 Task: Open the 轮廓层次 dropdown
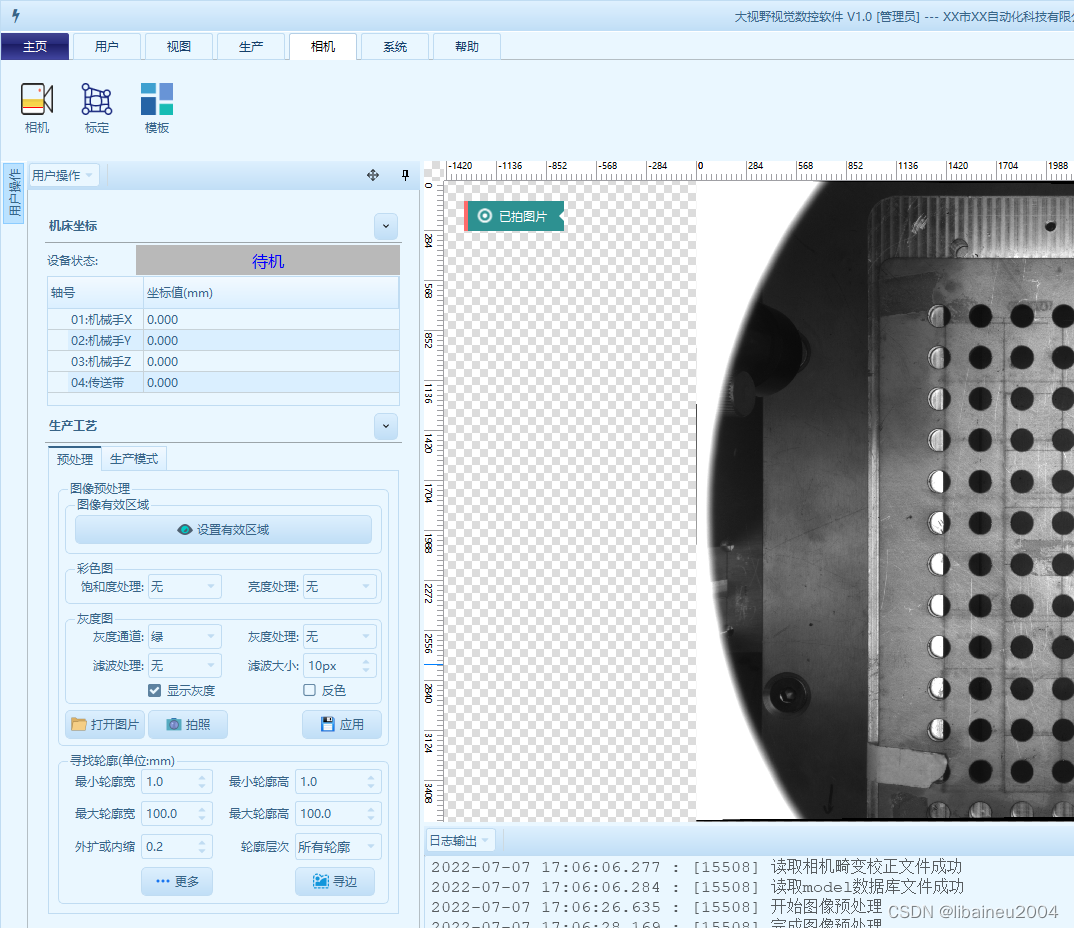[x=338, y=846]
